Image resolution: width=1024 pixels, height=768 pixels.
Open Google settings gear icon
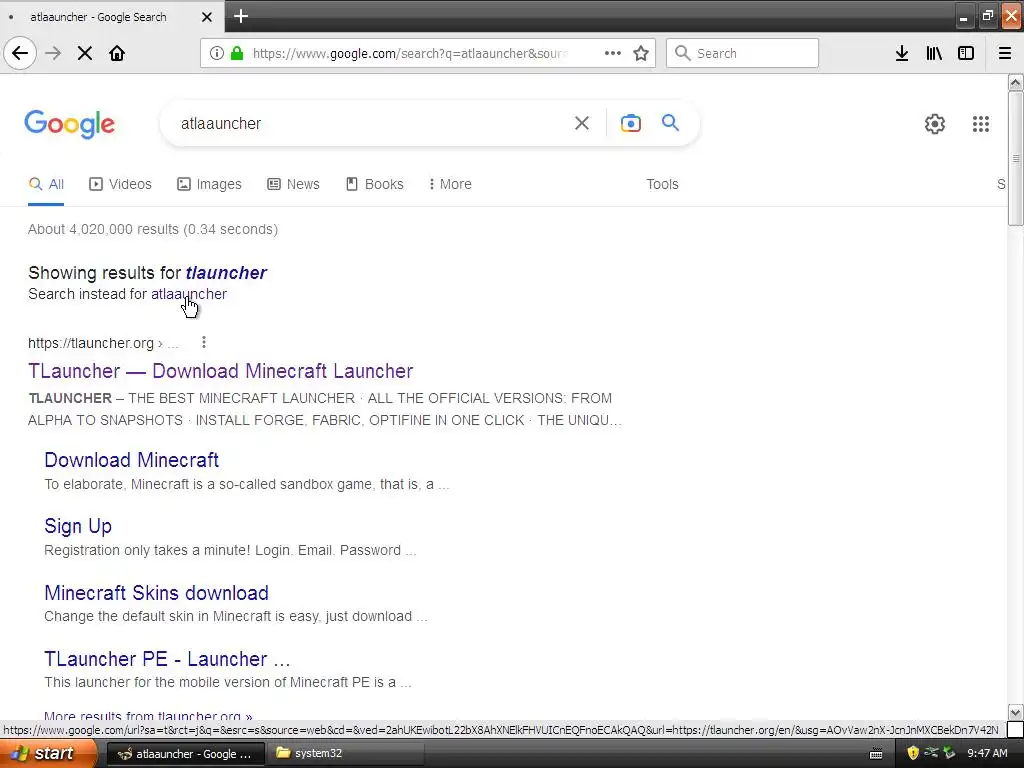pyautogui.click(x=935, y=123)
